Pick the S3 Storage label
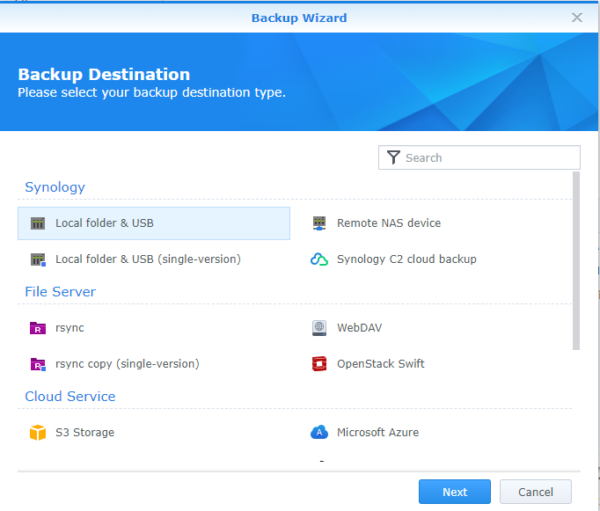Viewport: 600px width, 511px height. 85,433
